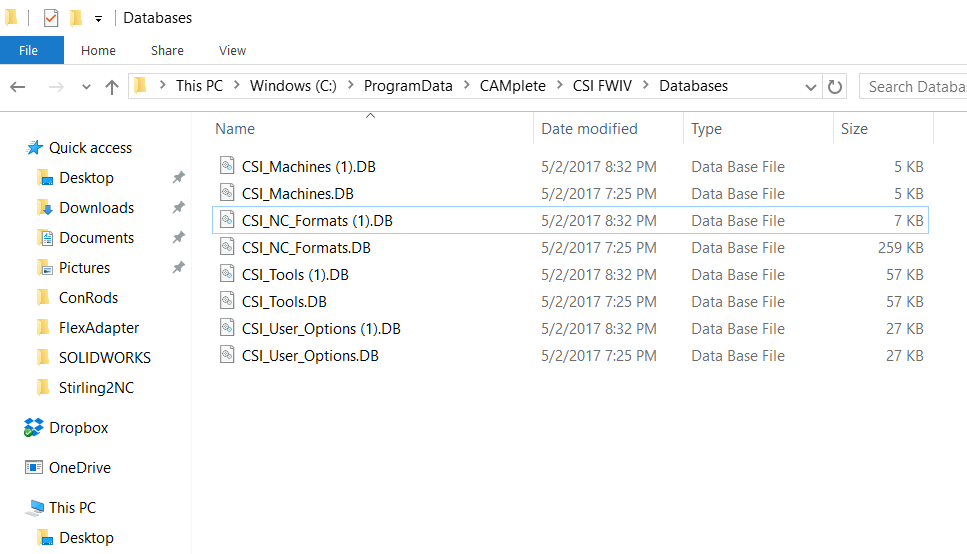Select the CSI_NC_Formats (1).DB file icon

[228, 220]
